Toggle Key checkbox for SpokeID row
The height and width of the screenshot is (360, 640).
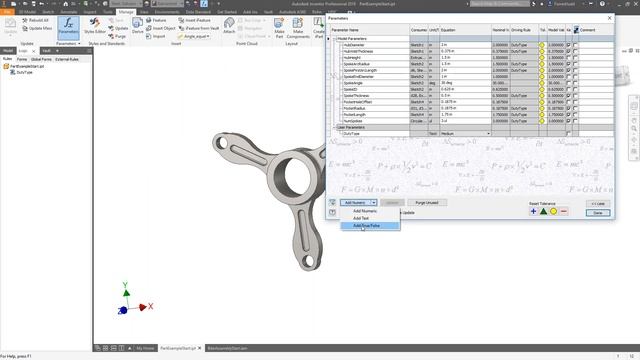pyautogui.click(x=568, y=89)
